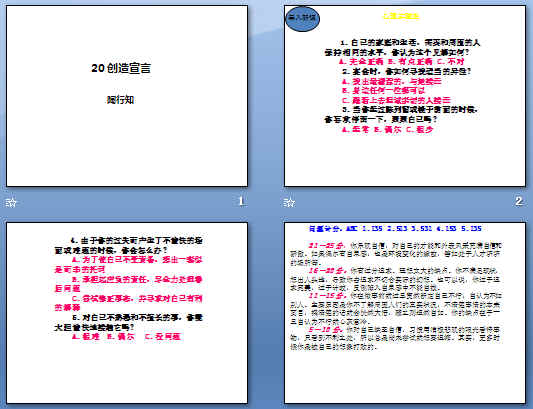Click the yellow heading text on slide 2
533x409 pixels.
coord(401,16)
